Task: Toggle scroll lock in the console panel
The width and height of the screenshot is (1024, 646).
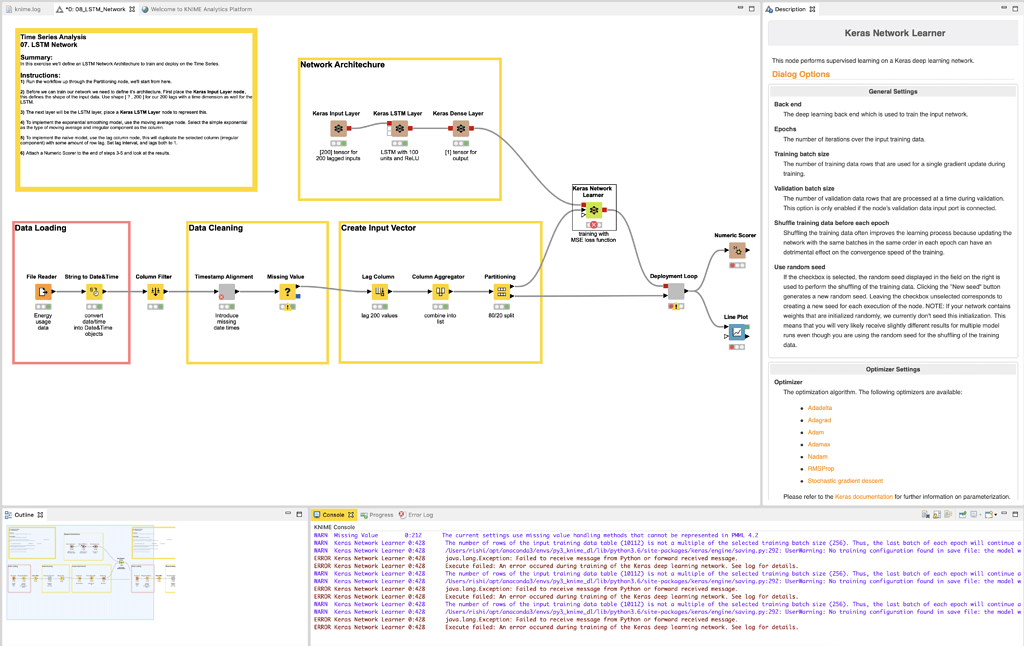Action: [936, 514]
